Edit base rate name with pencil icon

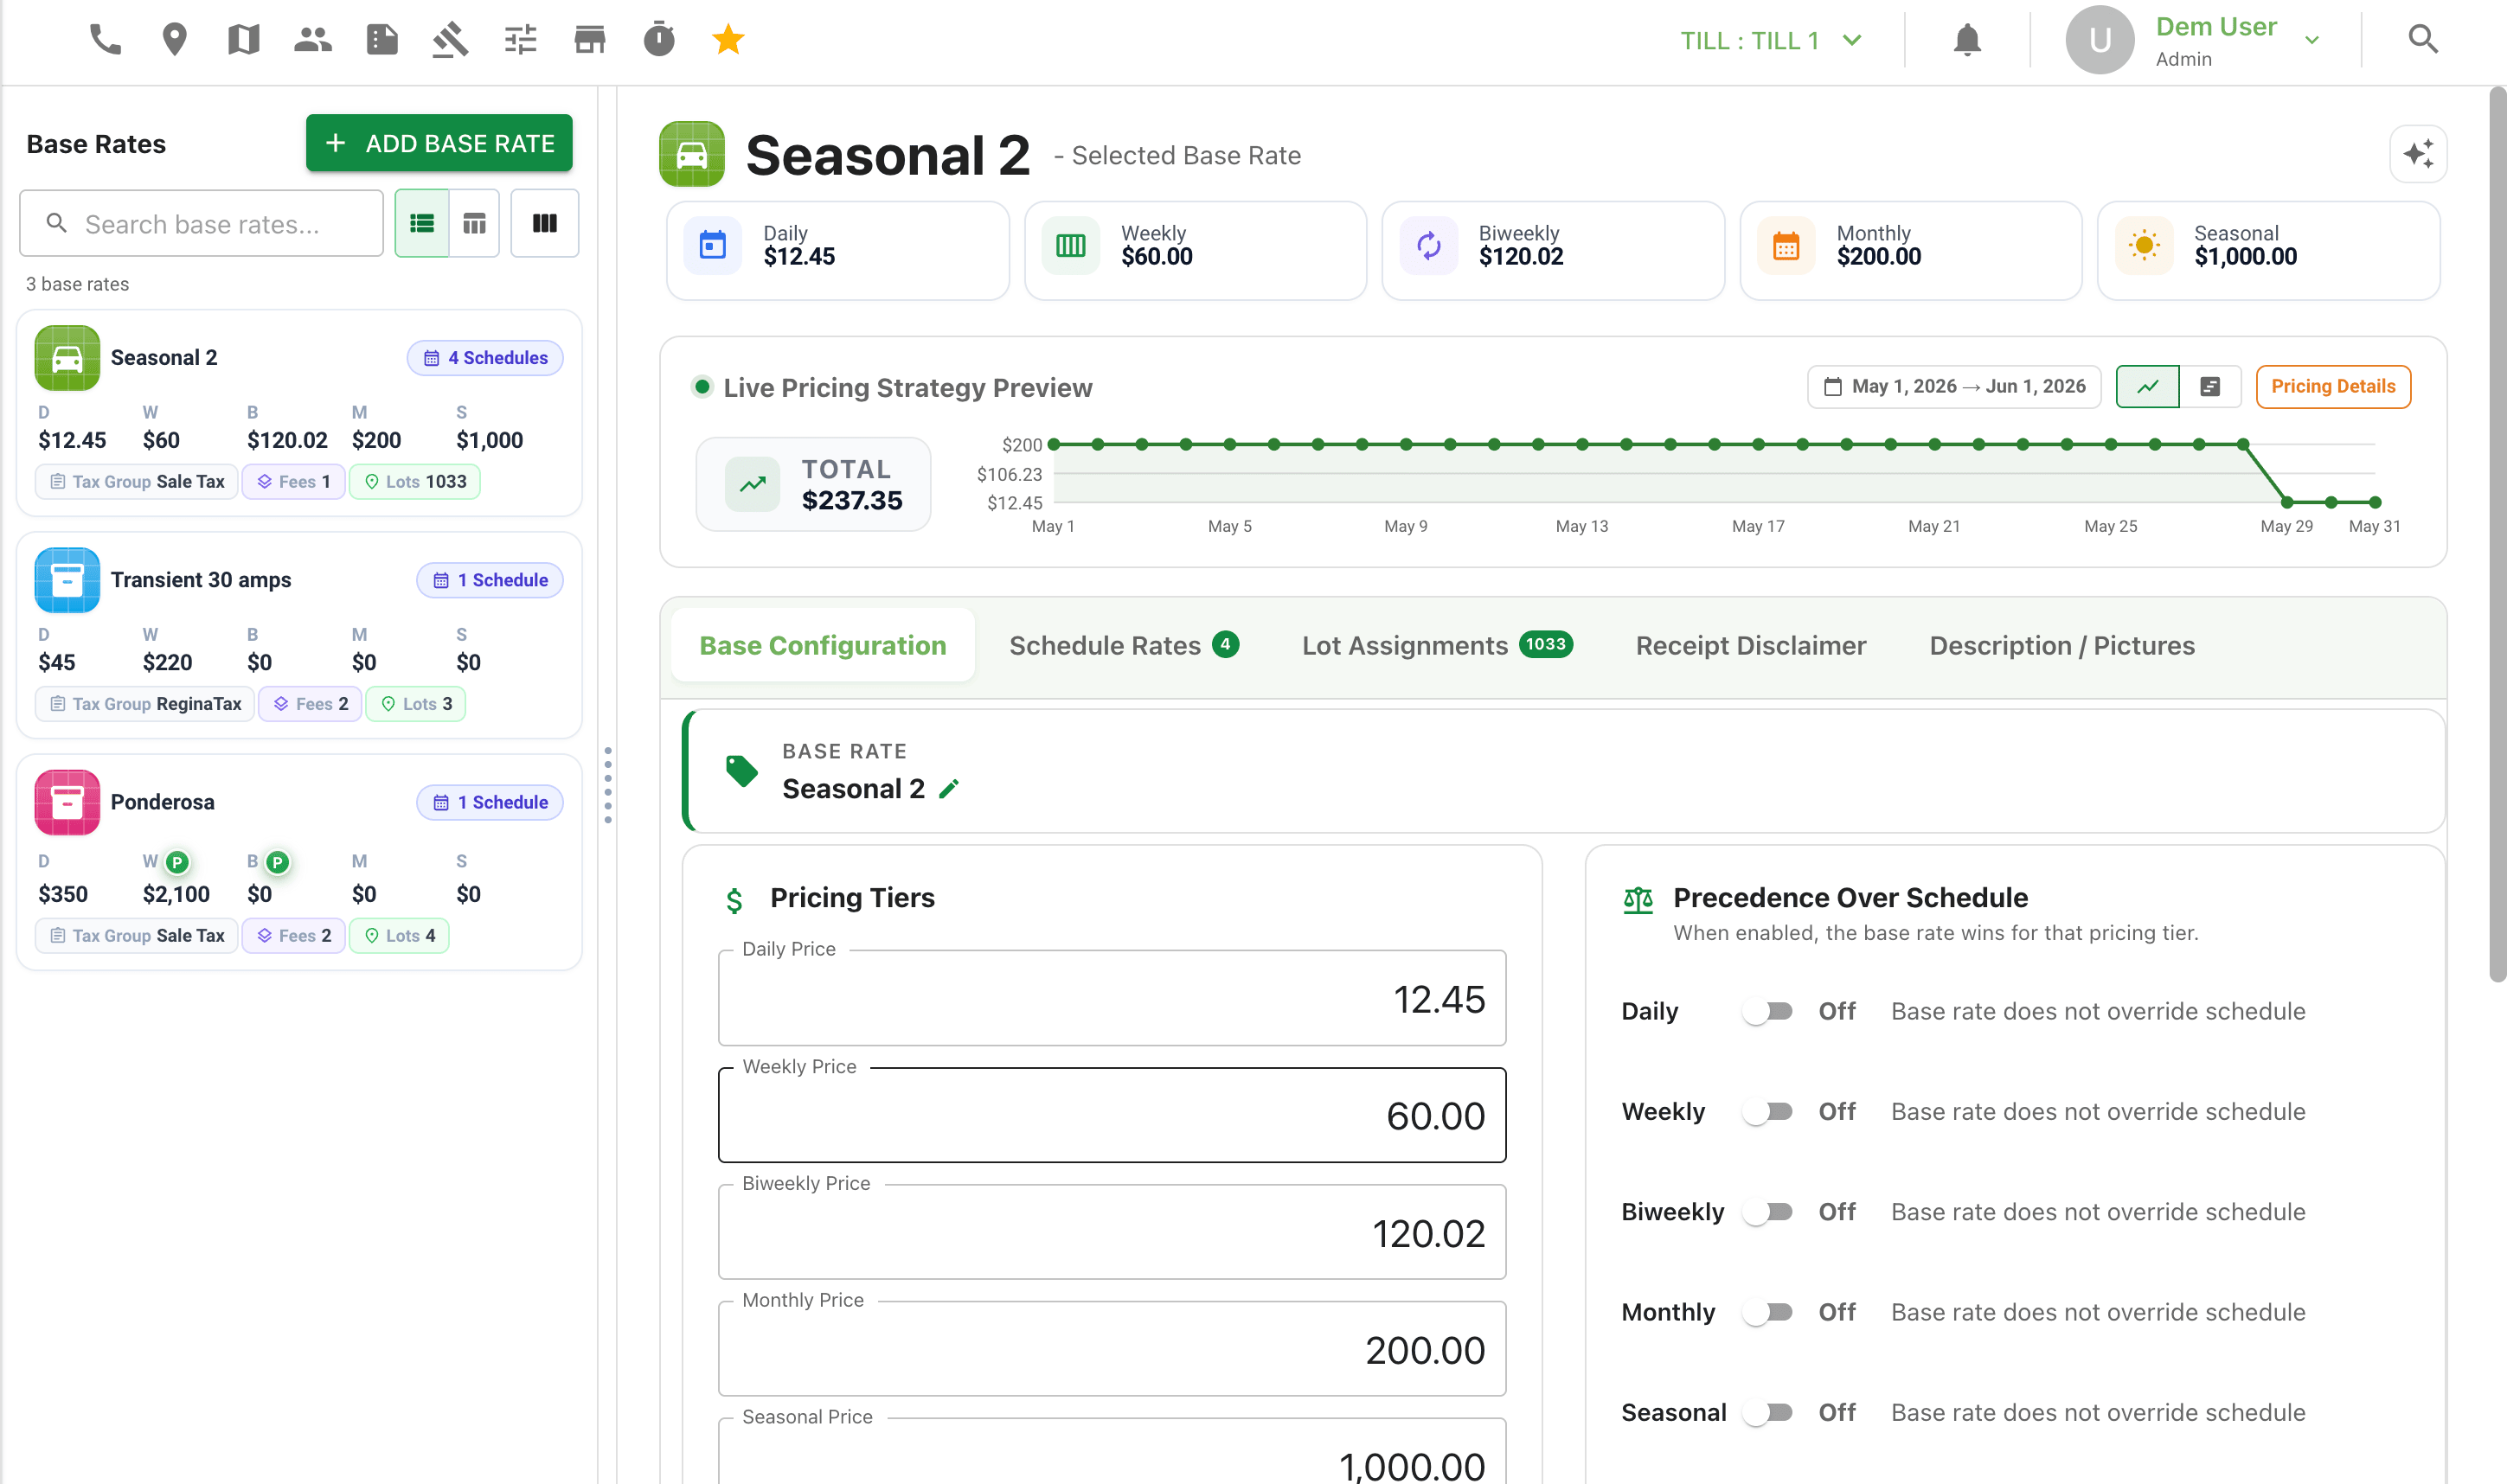point(949,789)
